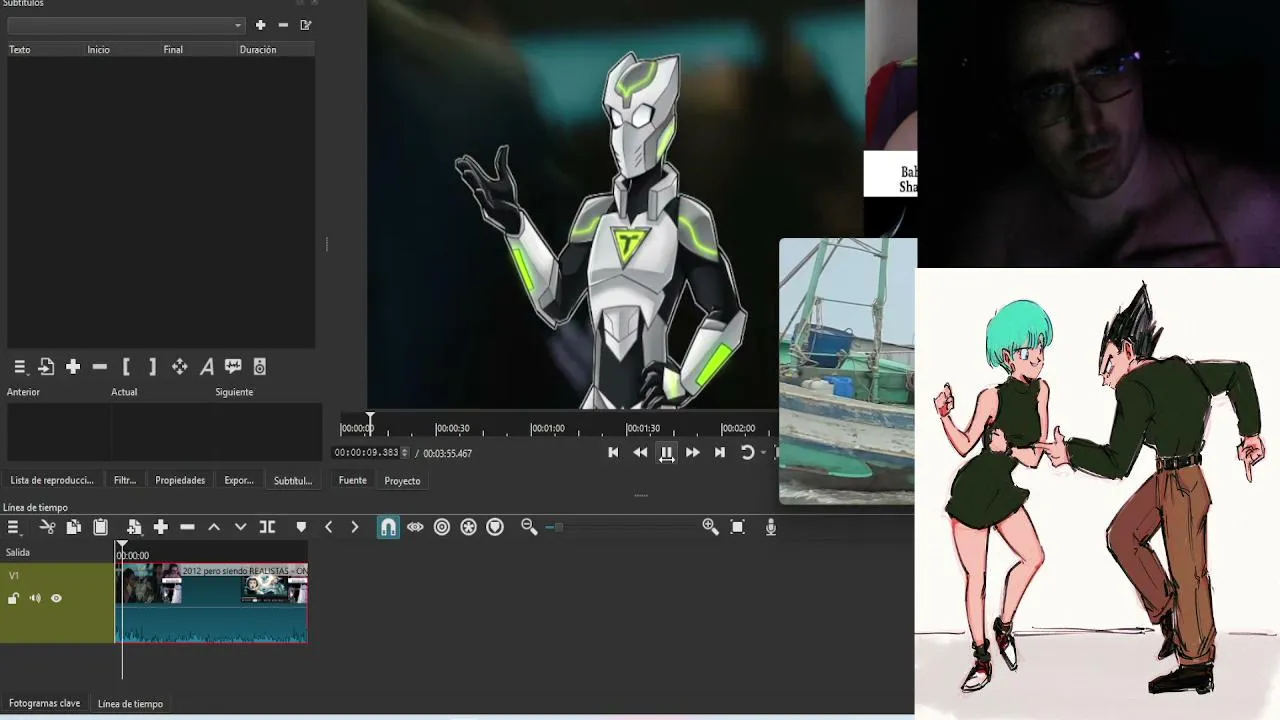The height and width of the screenshot is (720, 1280).
Task: Switch to Lista de reproducción tab
Action: point(52,480)
